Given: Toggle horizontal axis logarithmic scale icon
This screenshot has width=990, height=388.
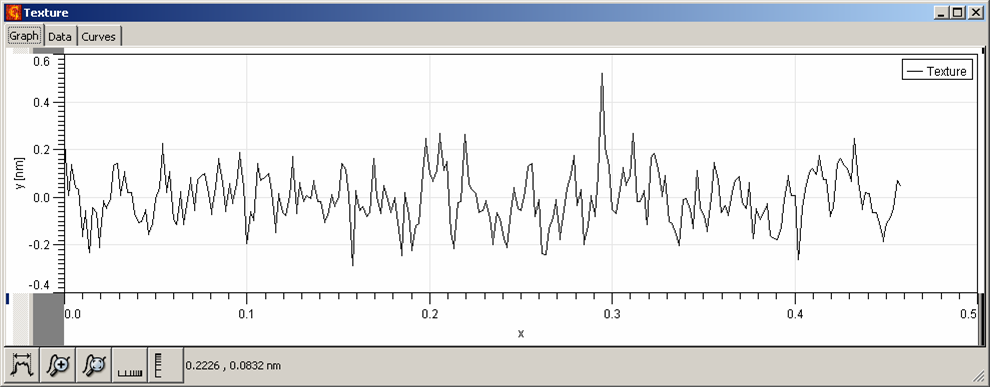Looking at the screenshot, I should coord(130,365).
